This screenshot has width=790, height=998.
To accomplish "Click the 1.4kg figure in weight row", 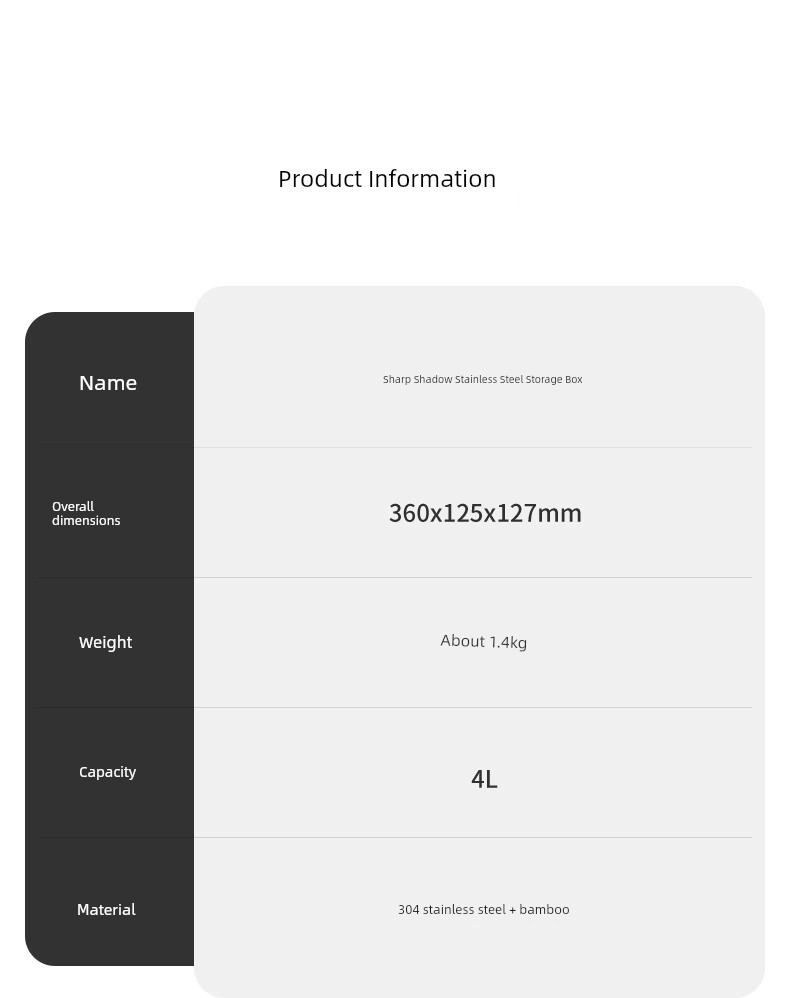I will tap(509, 642).
